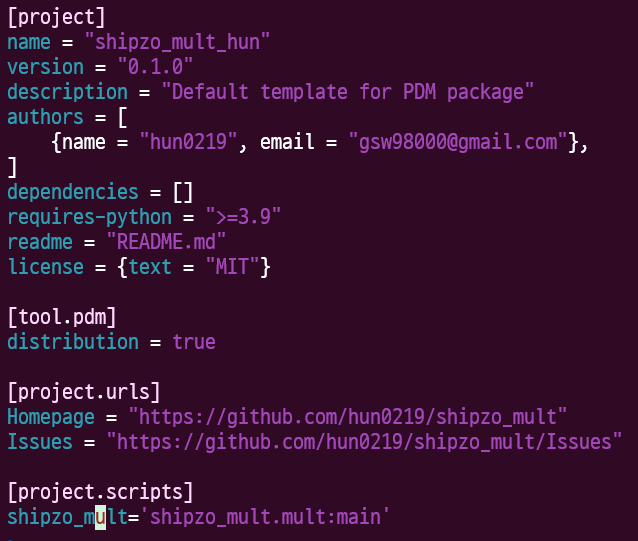Click the author name "hun0219"
Image resolution: width=638 pixels, height=541 pixels.
188,142
